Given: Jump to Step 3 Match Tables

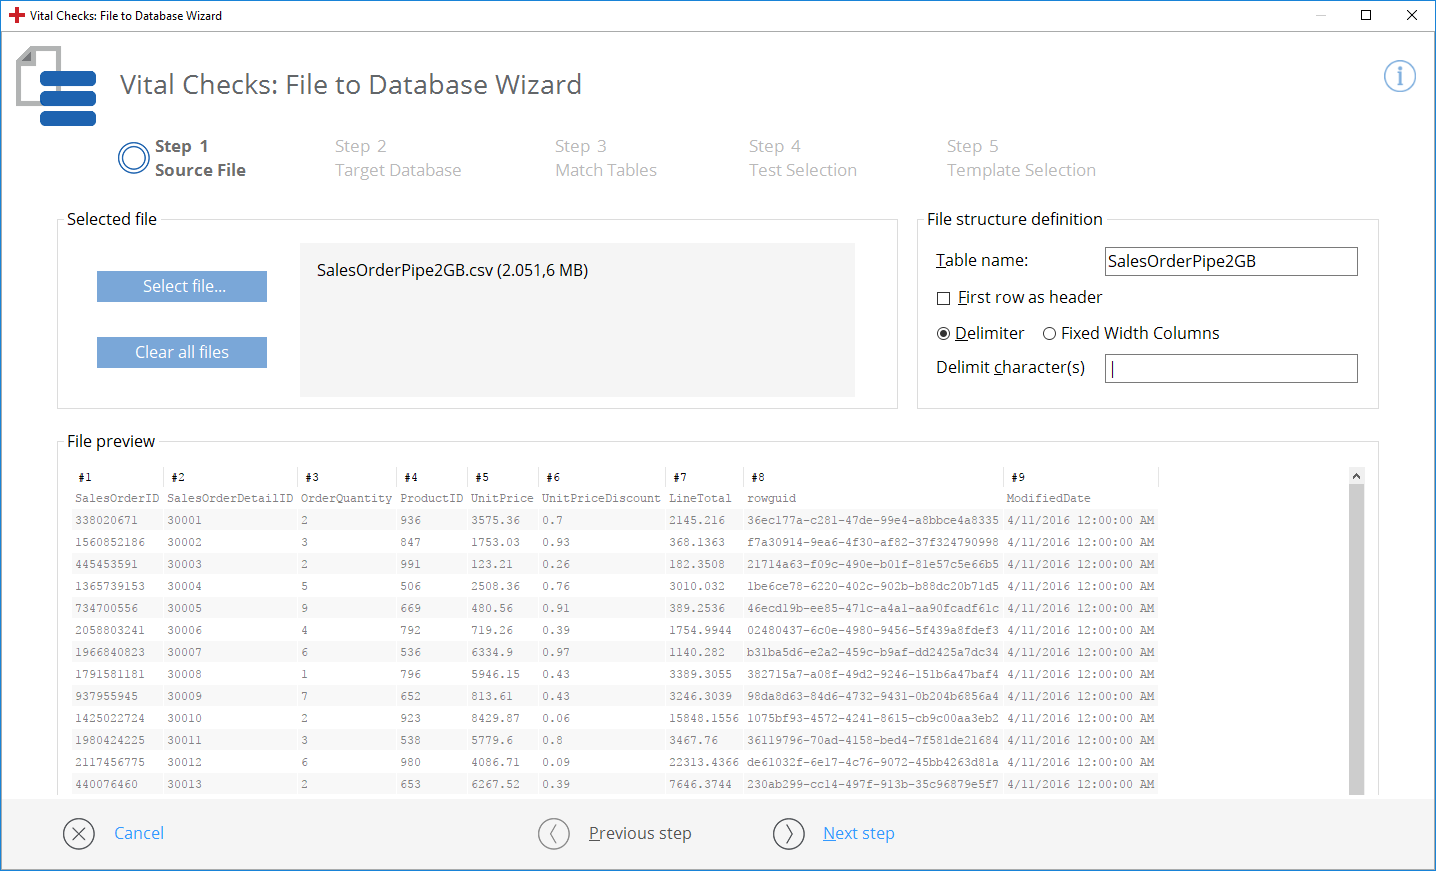Looking at the screenshot, I should (605, 158).
